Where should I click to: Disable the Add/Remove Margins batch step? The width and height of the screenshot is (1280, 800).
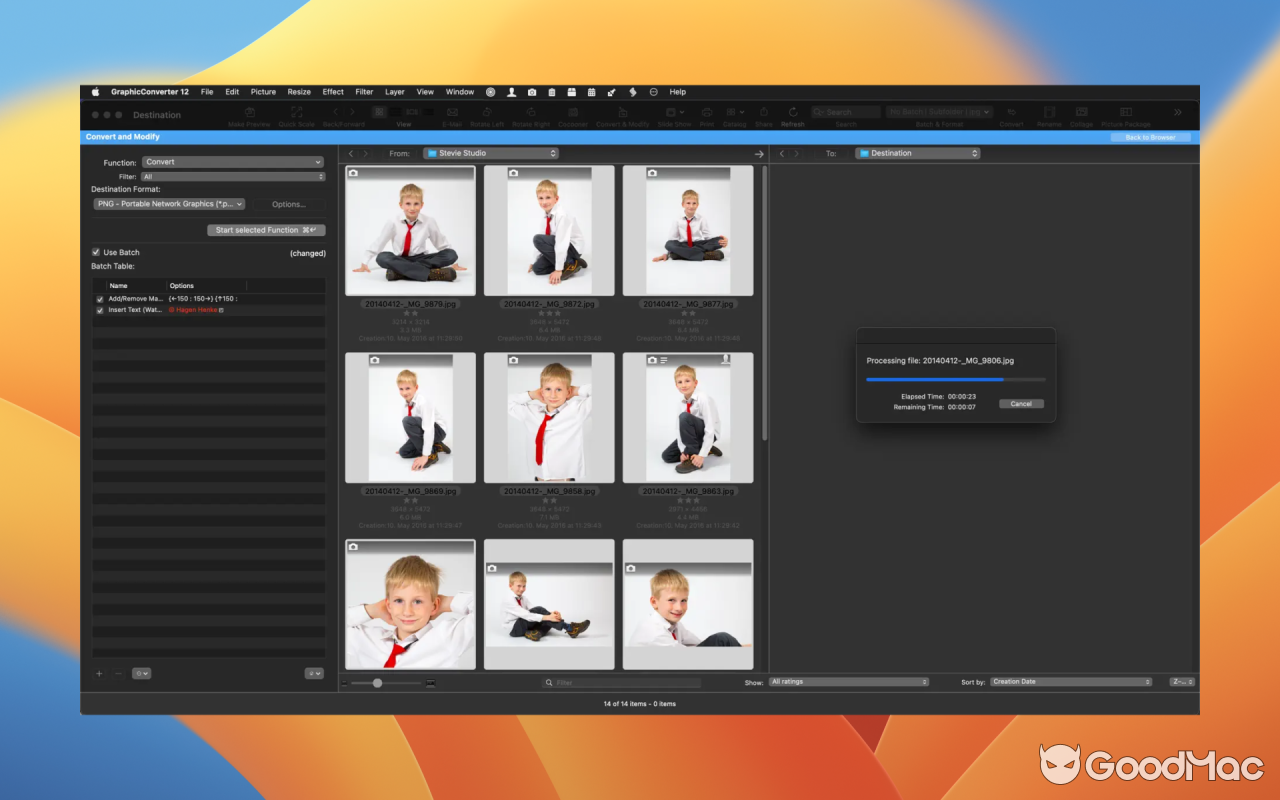(x=99, y=298)
